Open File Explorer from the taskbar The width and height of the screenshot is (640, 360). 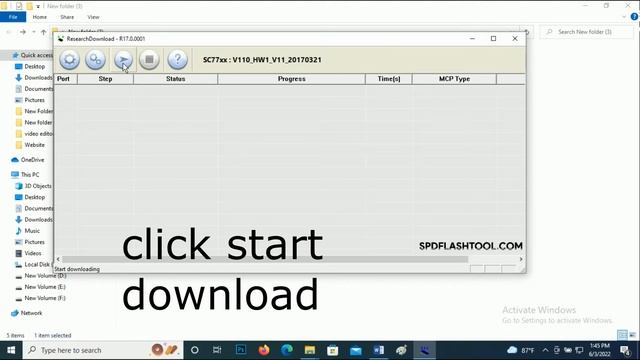310,350
